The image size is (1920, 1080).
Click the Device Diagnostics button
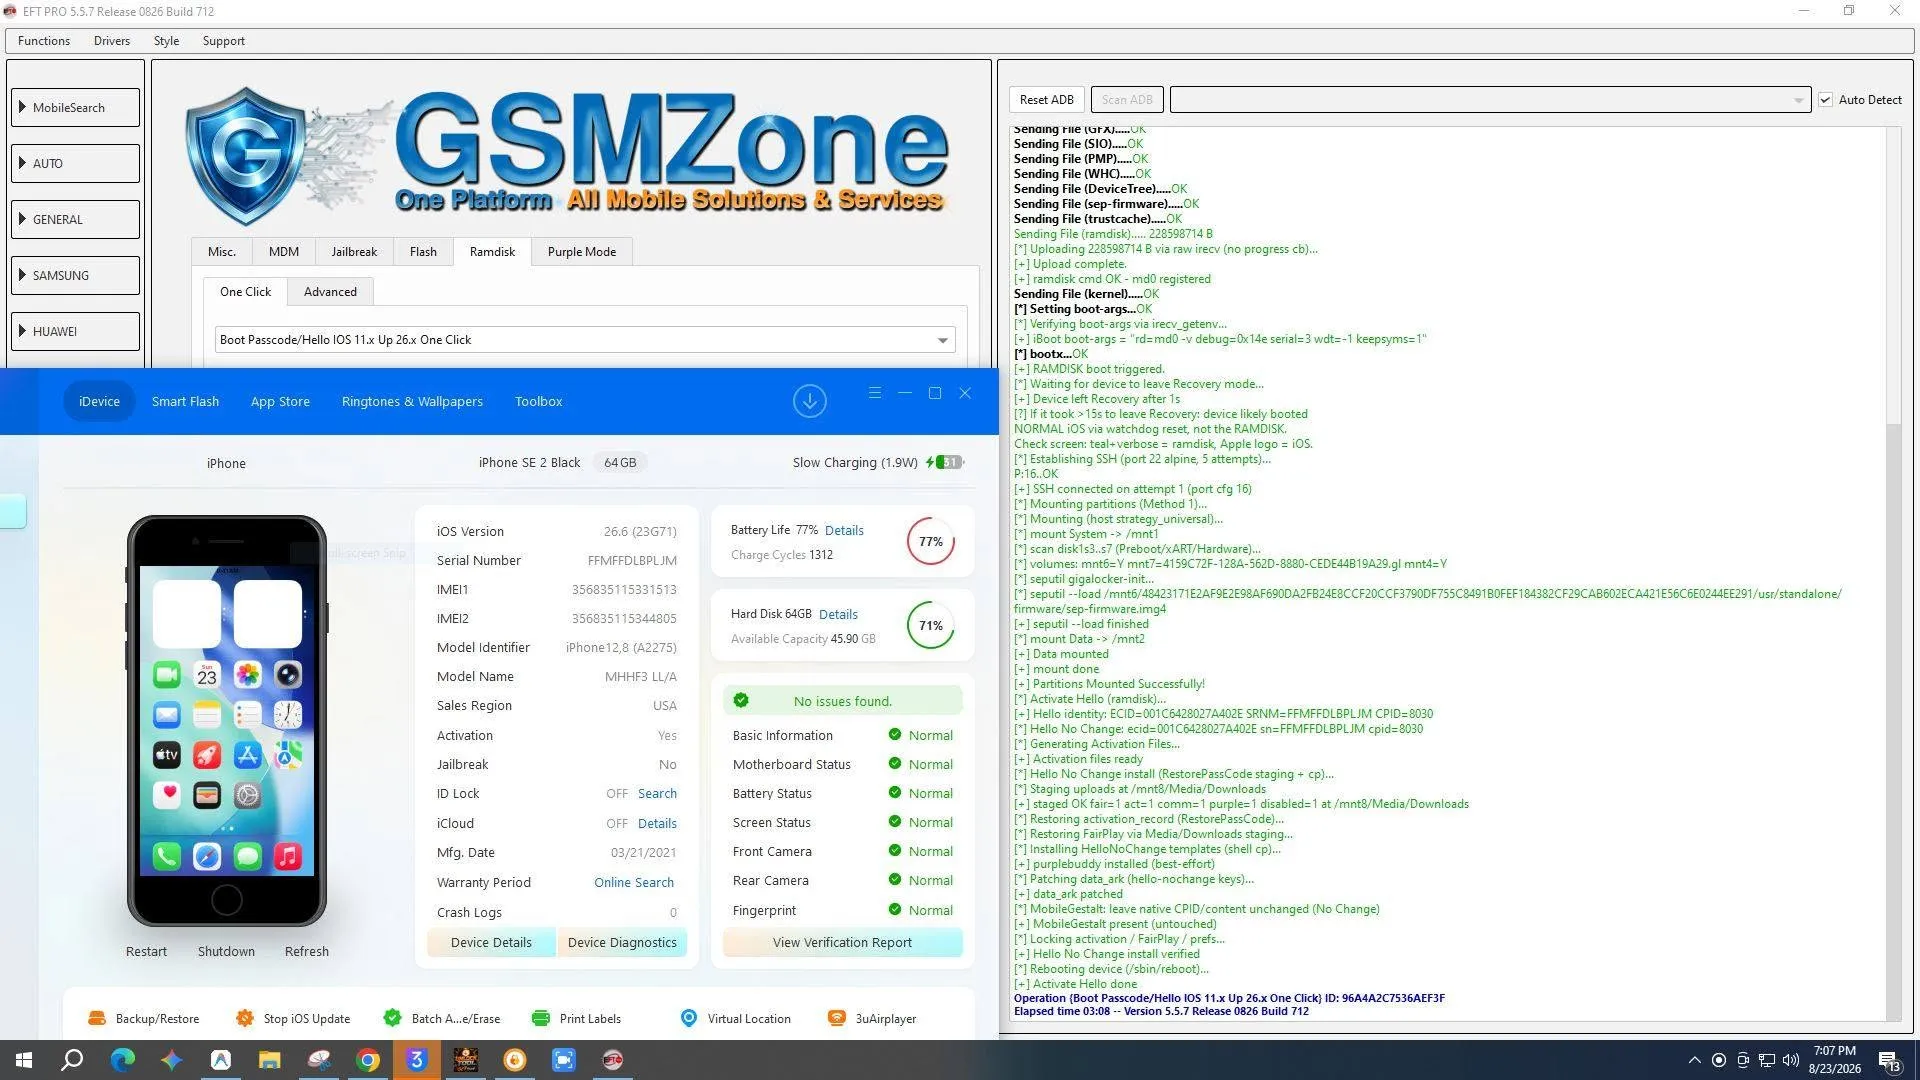pos(622,942)
